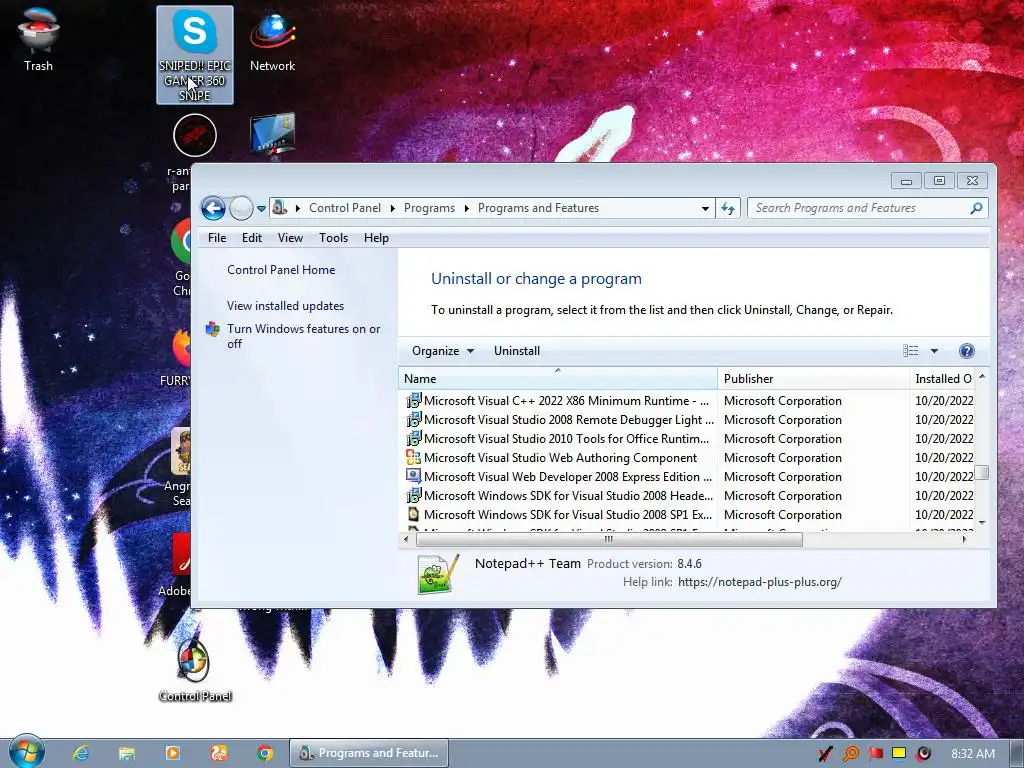Go to Control Panel Home
The image size is (1024, 768).
(281, 270)
